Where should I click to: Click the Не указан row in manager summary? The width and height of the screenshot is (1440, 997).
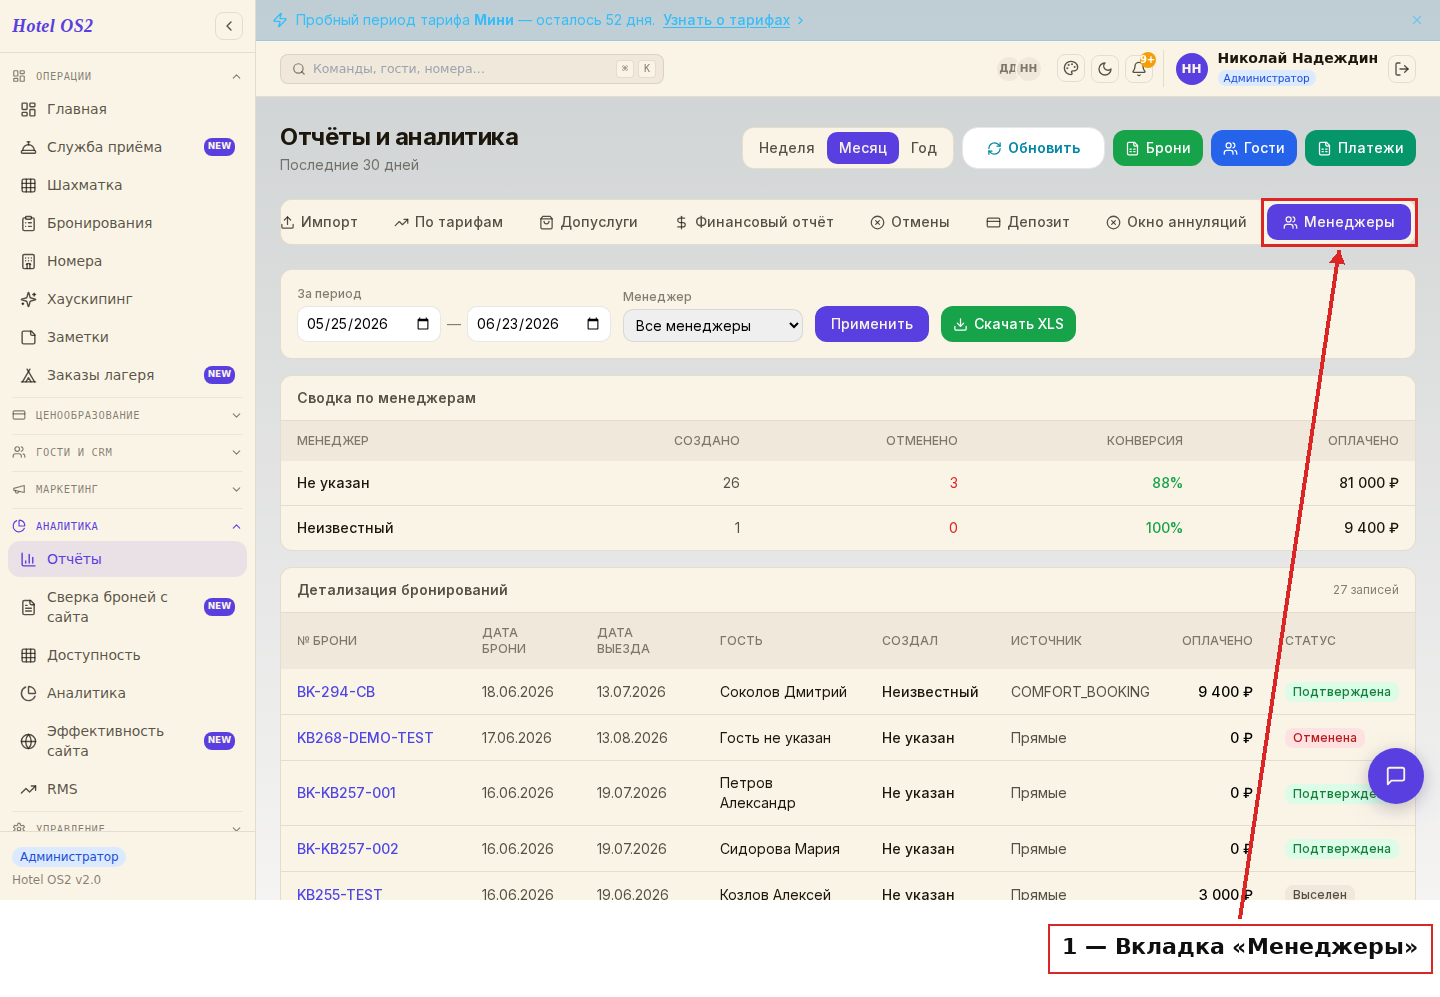[848, 483]
